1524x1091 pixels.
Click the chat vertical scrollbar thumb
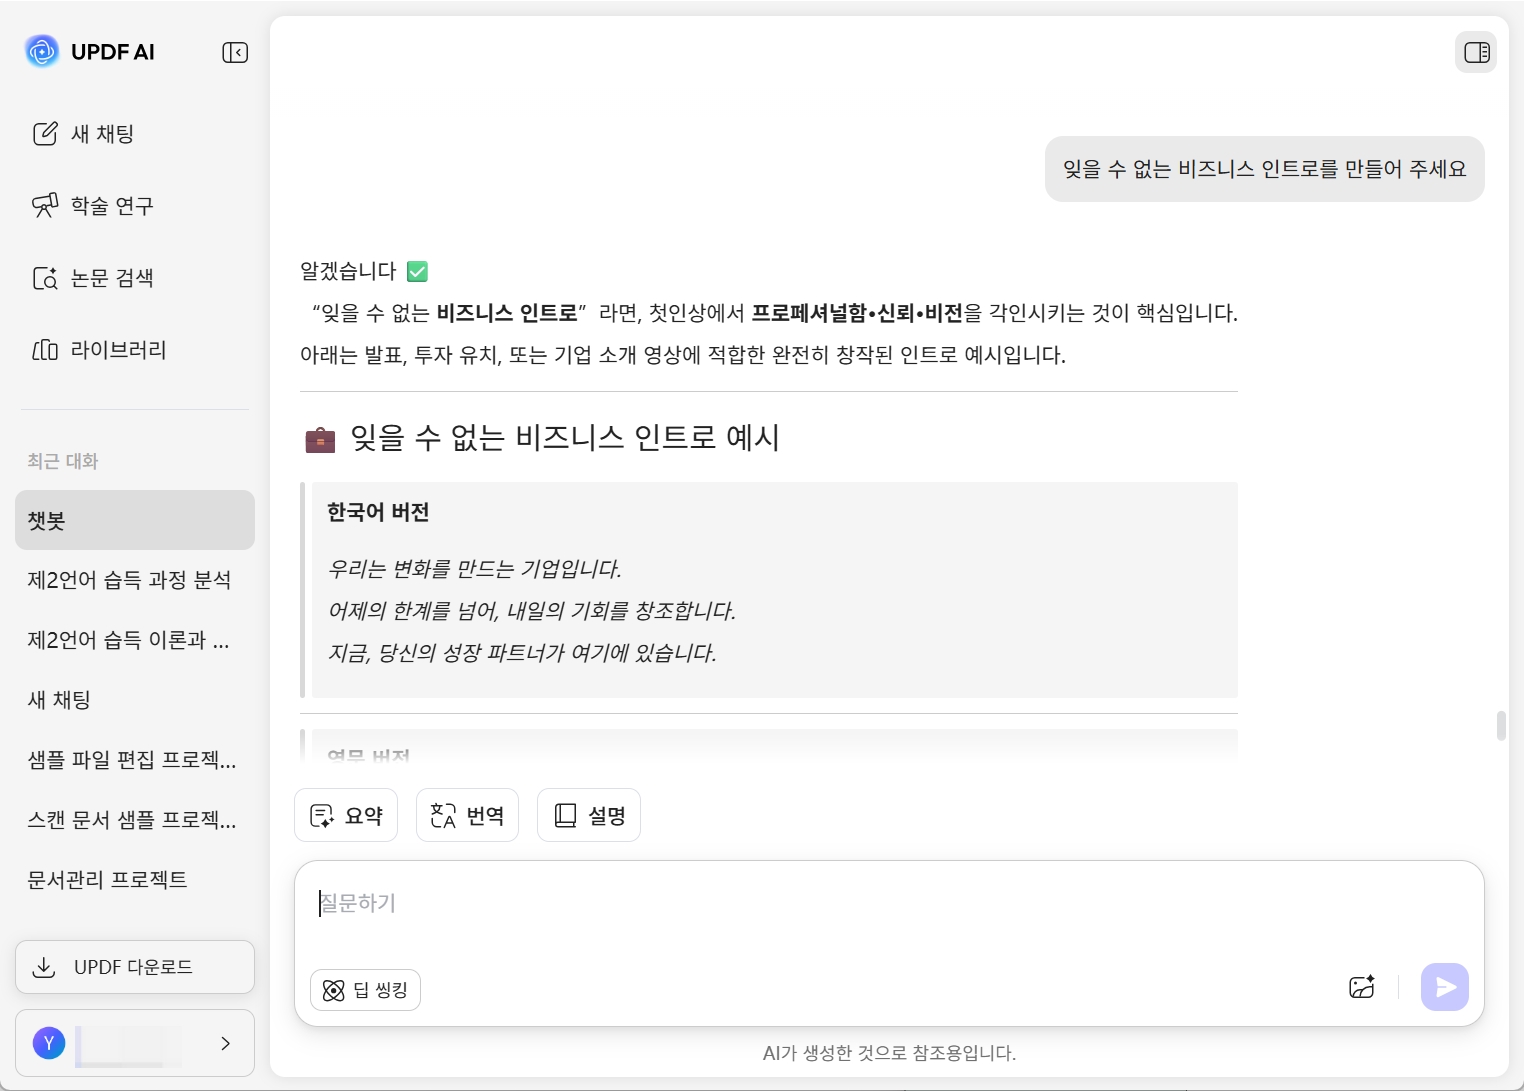[1501, 725]
